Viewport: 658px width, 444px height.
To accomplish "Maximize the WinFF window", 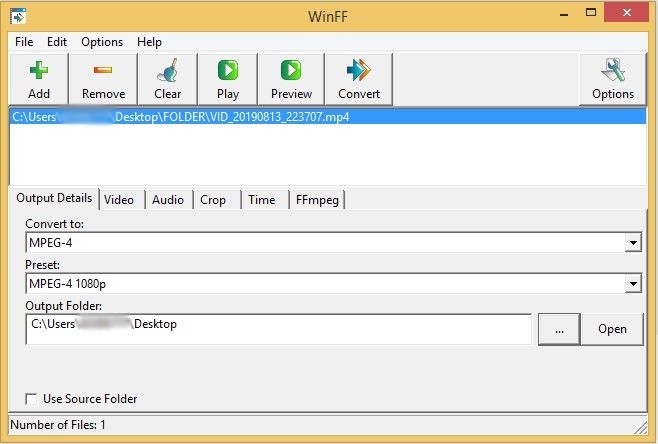I will [591, 13].
